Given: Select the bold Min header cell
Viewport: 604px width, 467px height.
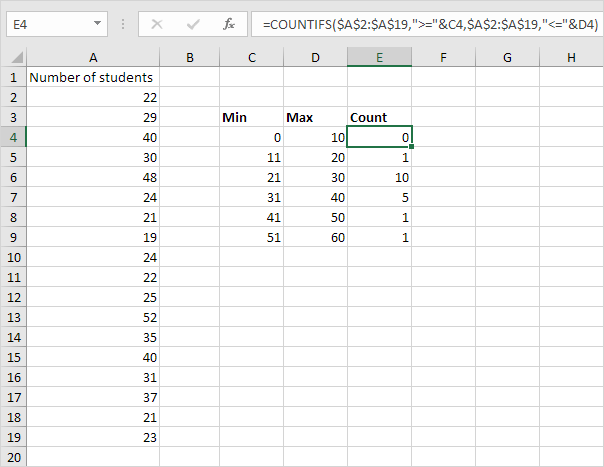Looking at the screenshot, I should point(251,117).
